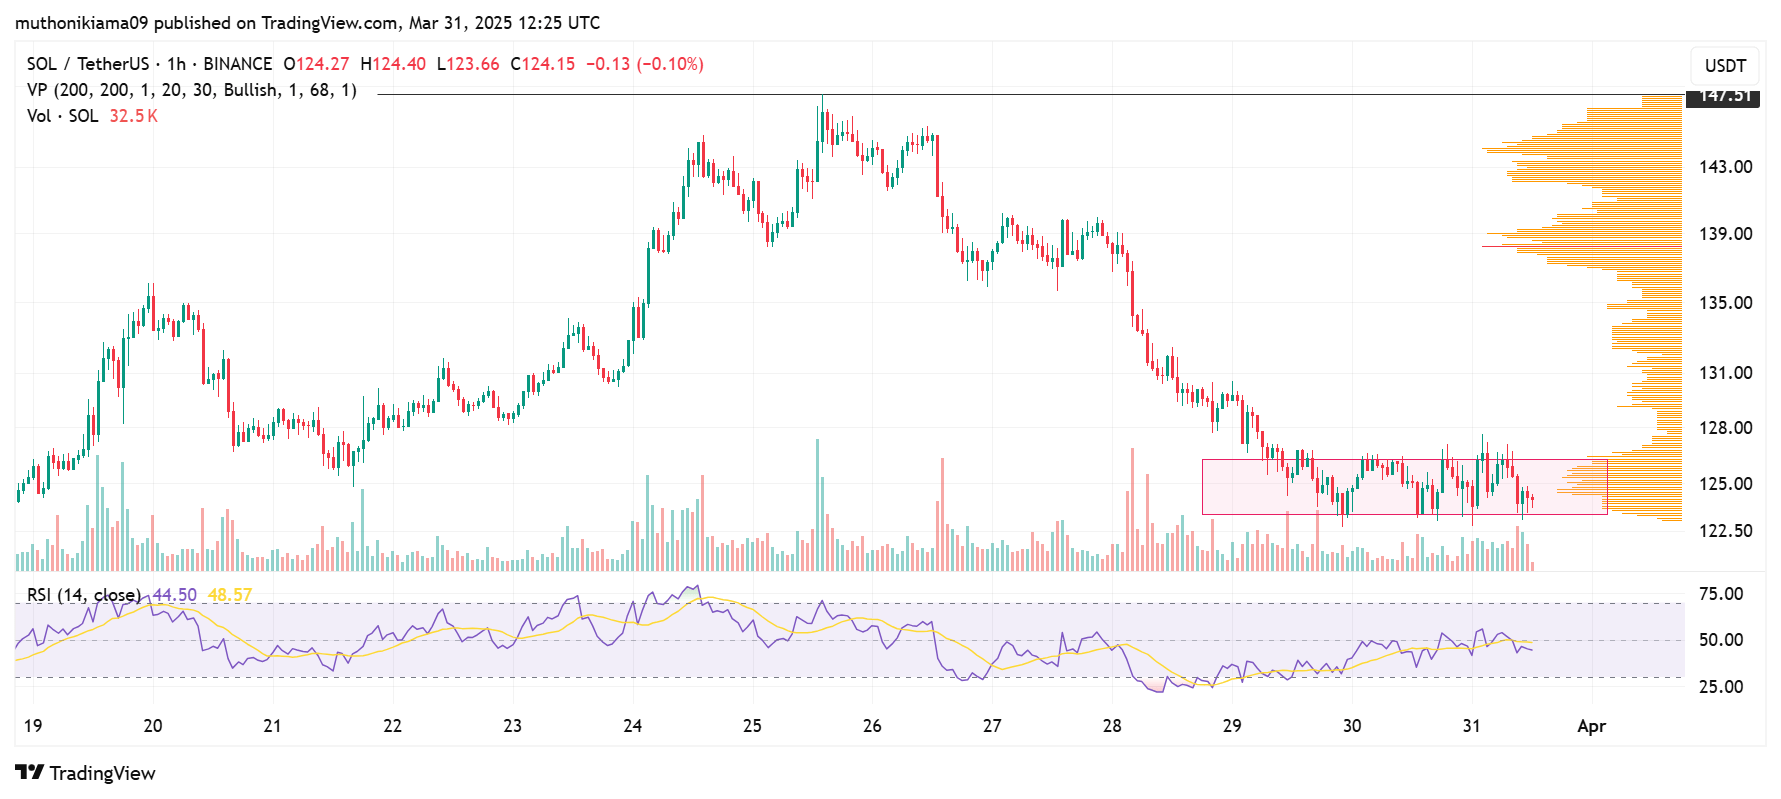Click the date label 24 on the time axis
Image resolution: width=1781 pixels, height=799 pixels.
(x=632, y=726)
